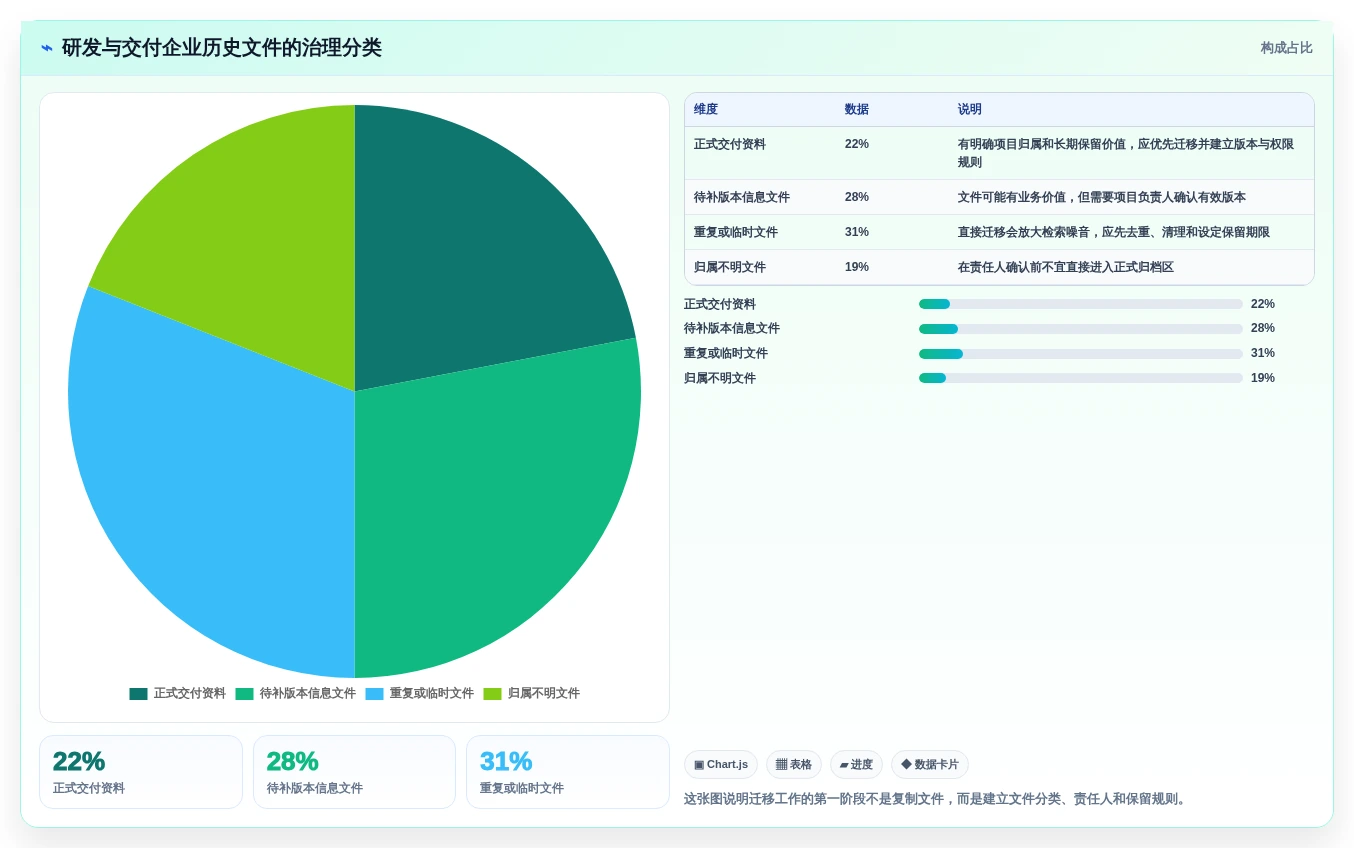Click 正式交付资料 table row cell

point(730,144)
